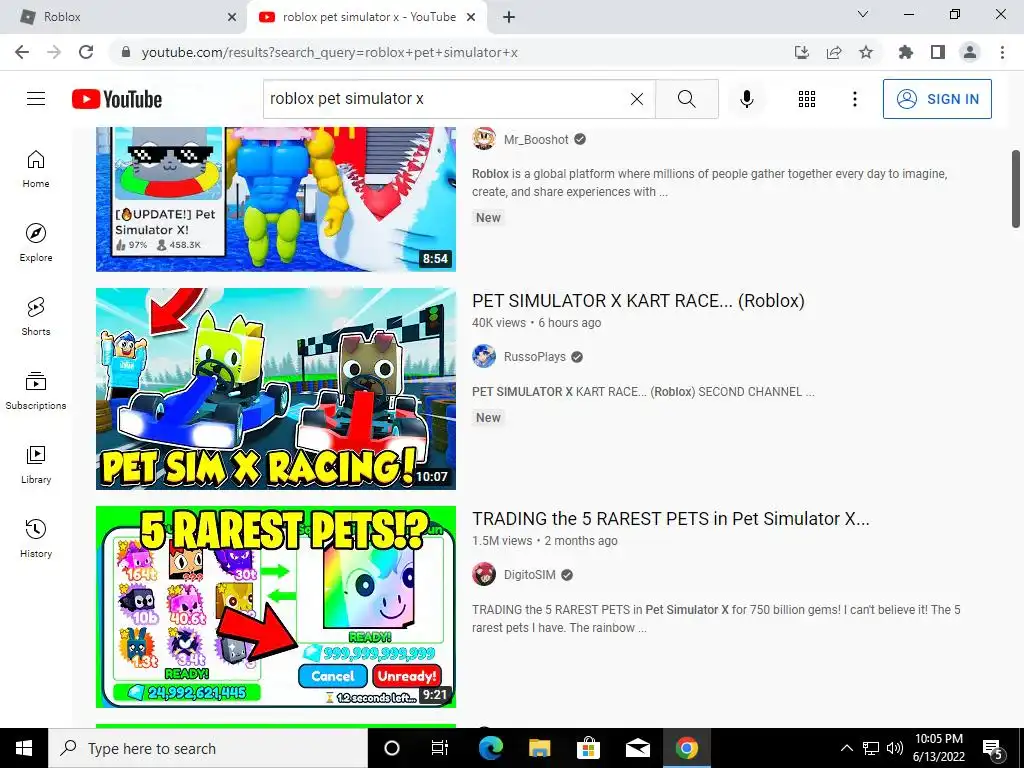Clear the search box with X icon

point(637,99)
